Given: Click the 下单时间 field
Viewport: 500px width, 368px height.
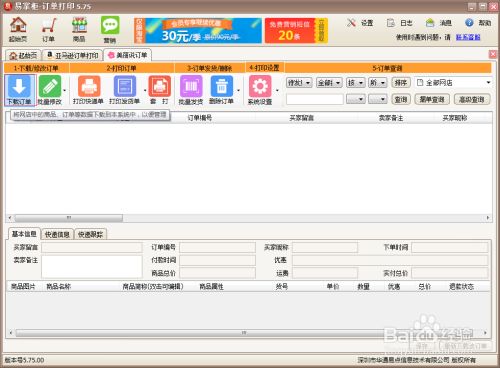Looking at the screenshot, I should [450, 247].
